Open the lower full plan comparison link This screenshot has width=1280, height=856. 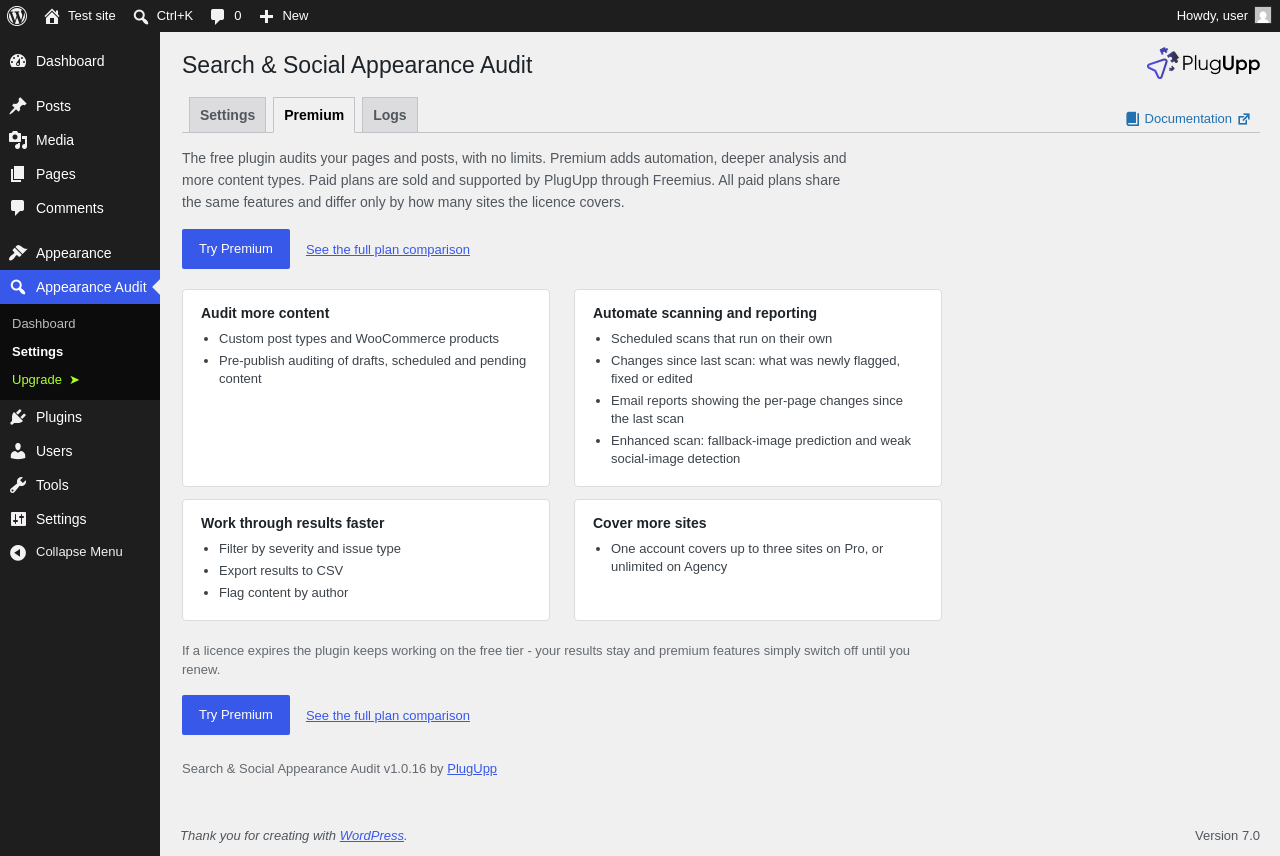[388, 716]
